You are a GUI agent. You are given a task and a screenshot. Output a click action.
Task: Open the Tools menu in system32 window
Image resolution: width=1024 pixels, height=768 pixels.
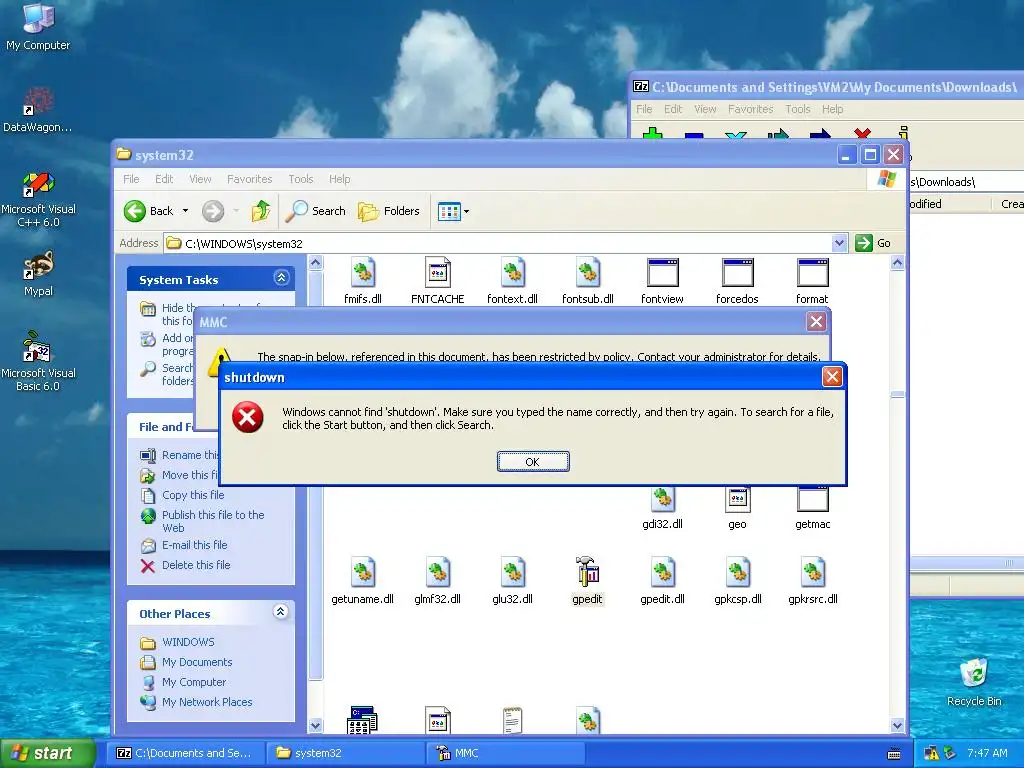[x=300, y=179]
